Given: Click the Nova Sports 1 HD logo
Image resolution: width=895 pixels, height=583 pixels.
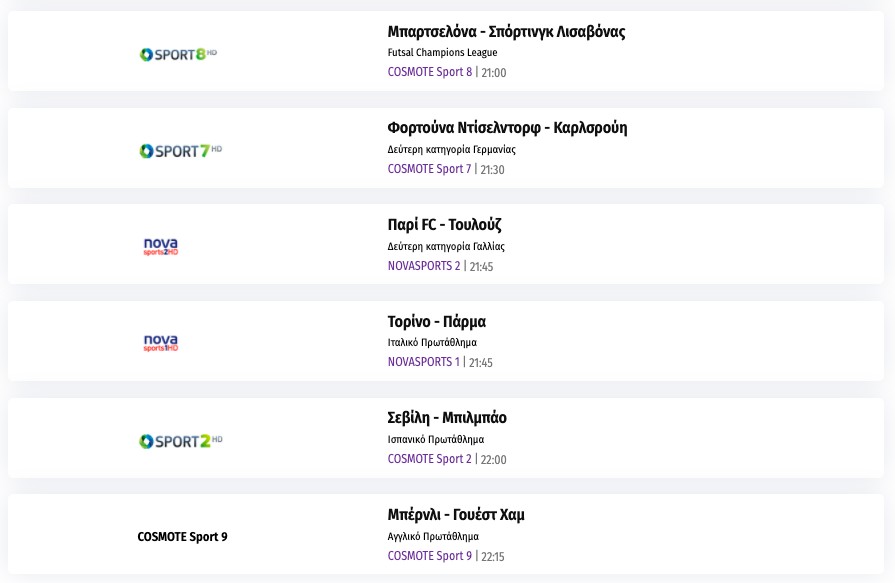Looking at the screenshot, I should coord(161,343).
